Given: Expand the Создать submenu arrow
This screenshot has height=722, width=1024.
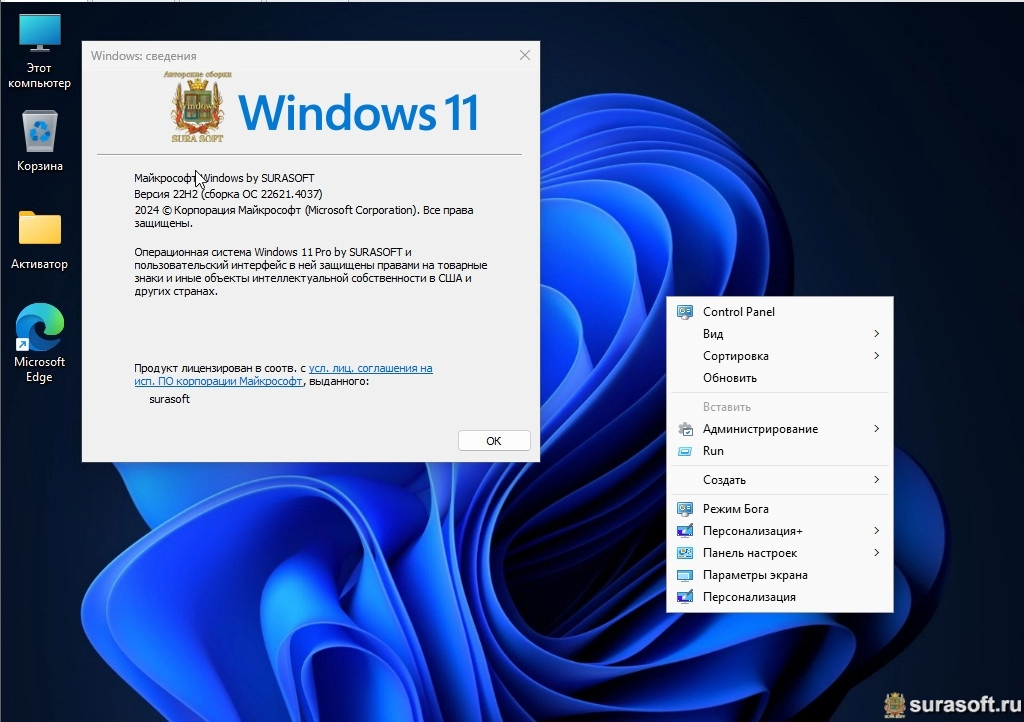Looking at the screenshot, I should pyautogui.click(x=876, y=480).
